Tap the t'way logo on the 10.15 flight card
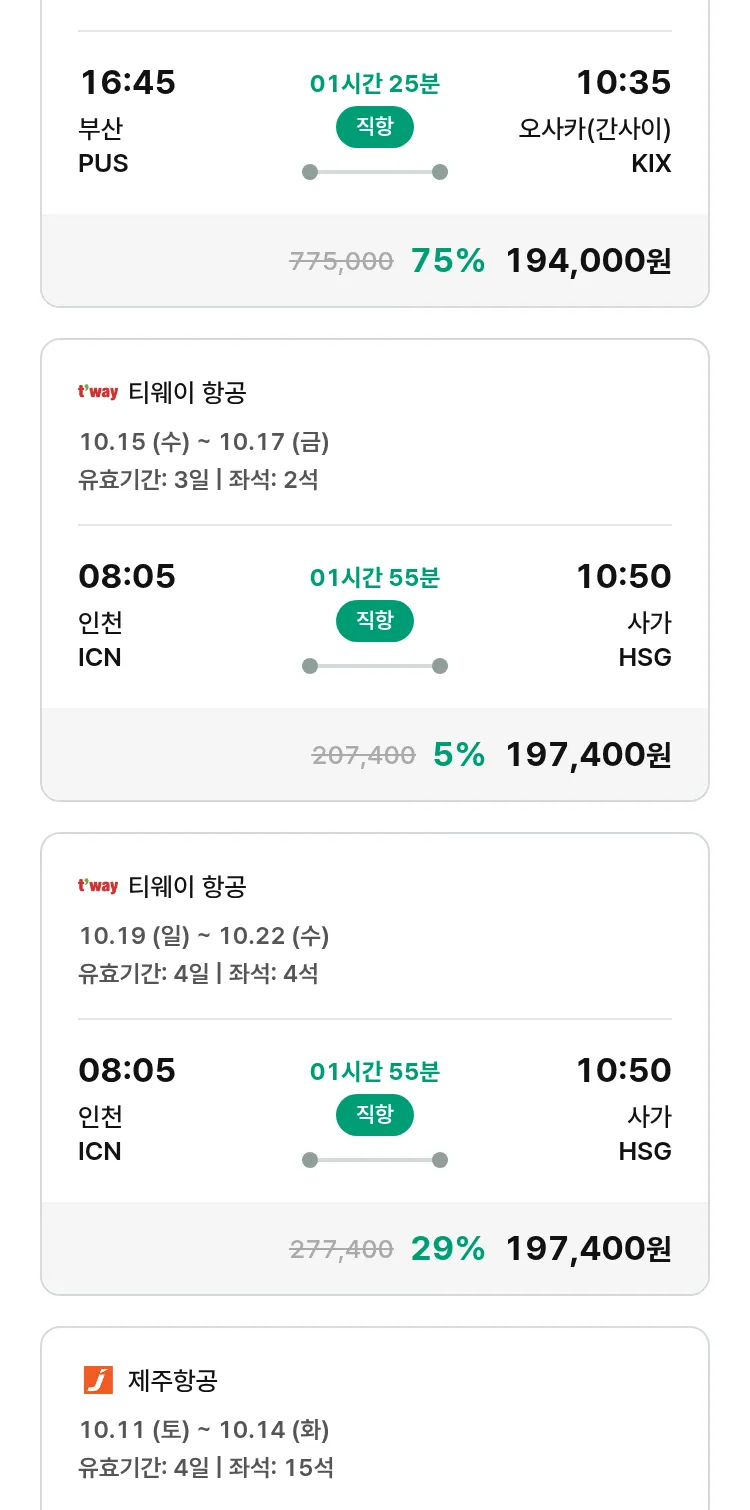This screenshot has width=750, height=1510. [x=98, y=392]
